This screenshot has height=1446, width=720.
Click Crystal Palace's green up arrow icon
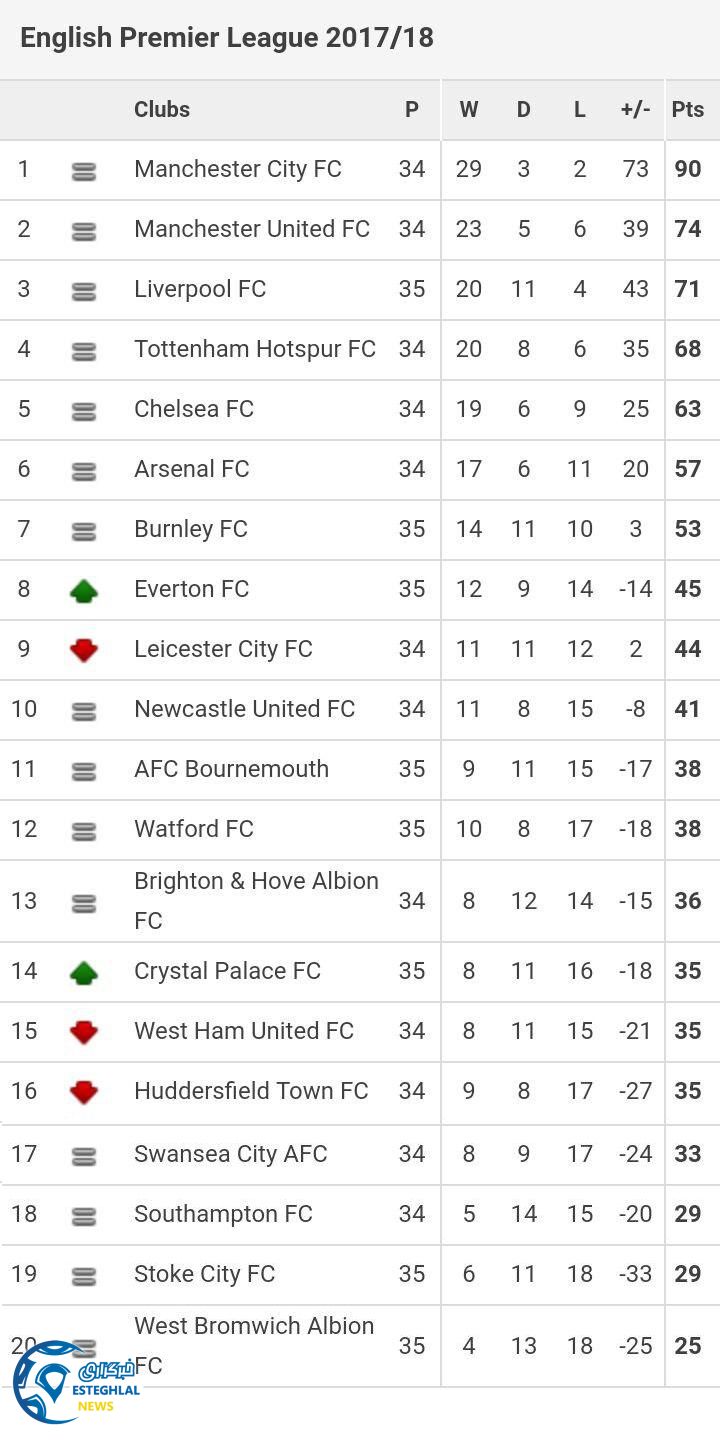coord(84,972)
